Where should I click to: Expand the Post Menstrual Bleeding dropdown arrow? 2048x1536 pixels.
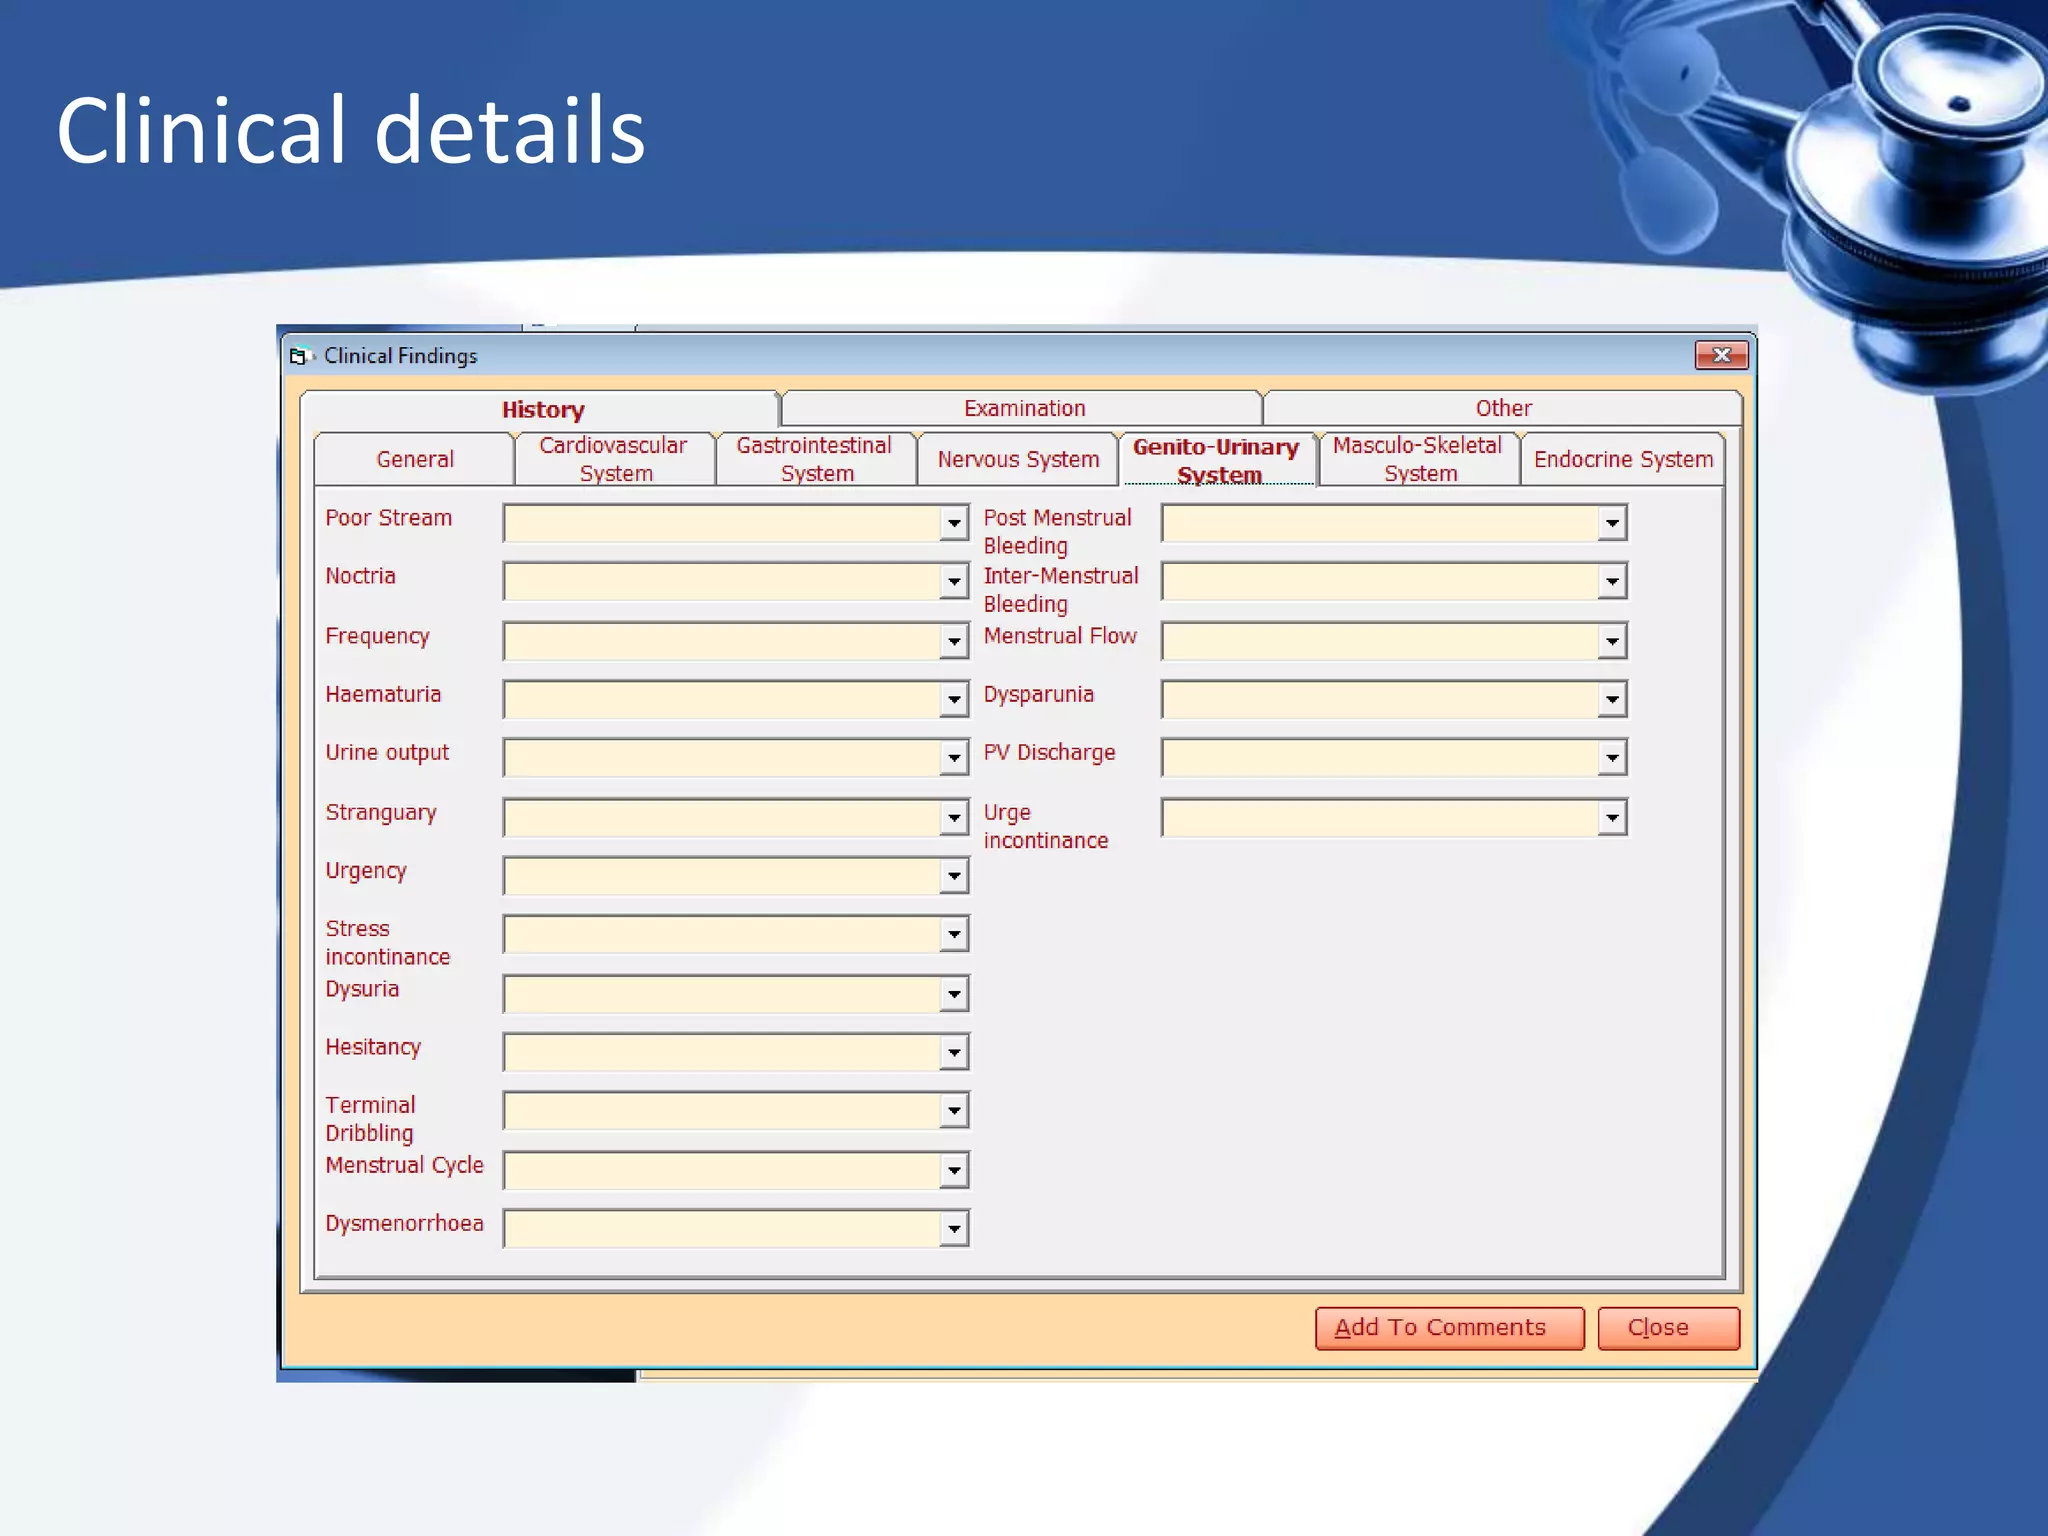(1612, 523)
